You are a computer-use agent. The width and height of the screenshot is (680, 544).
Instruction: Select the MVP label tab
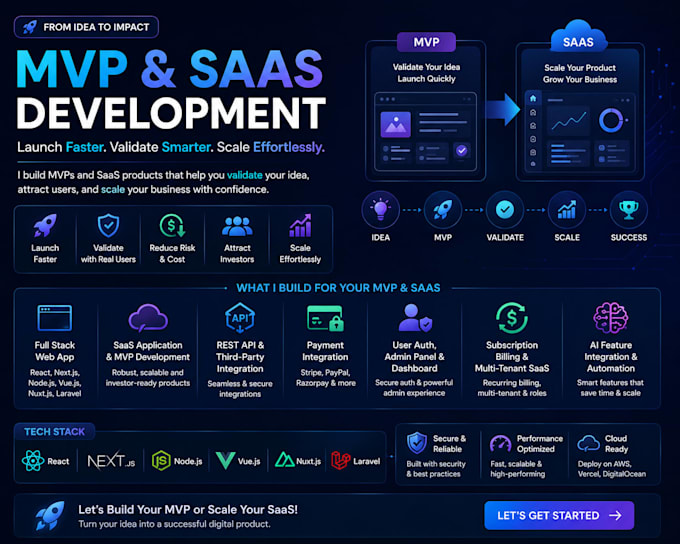426,42
